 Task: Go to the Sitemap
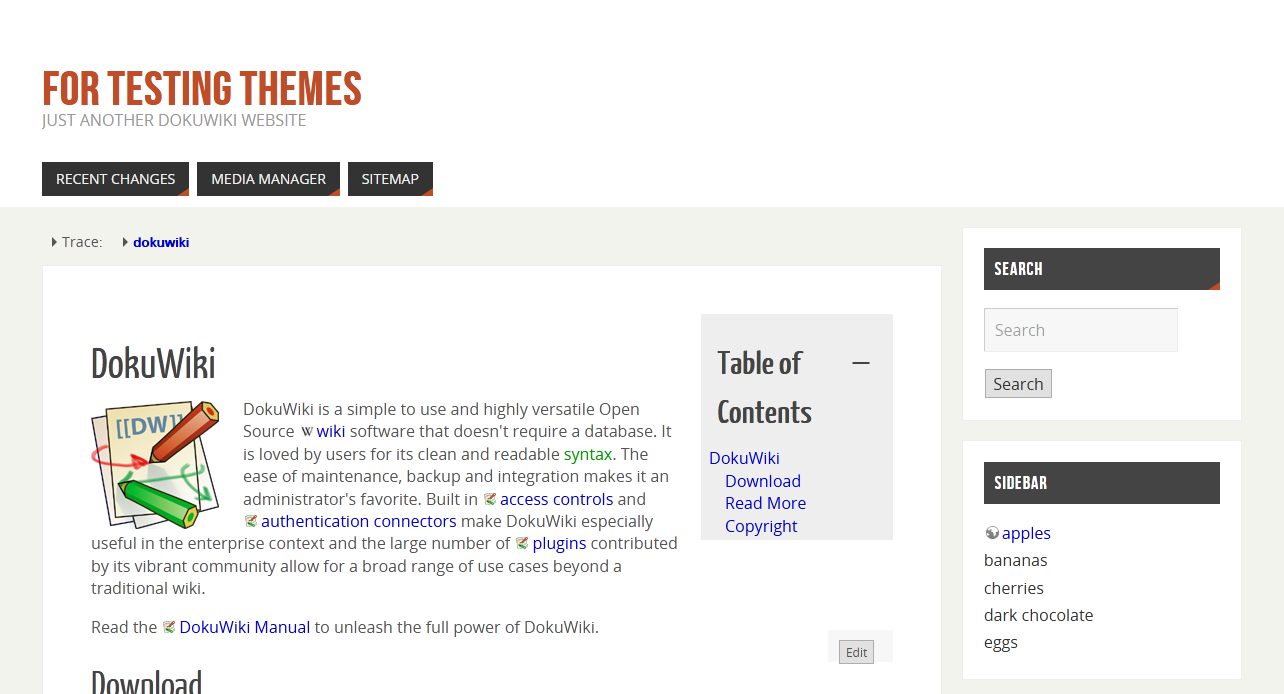390,178
